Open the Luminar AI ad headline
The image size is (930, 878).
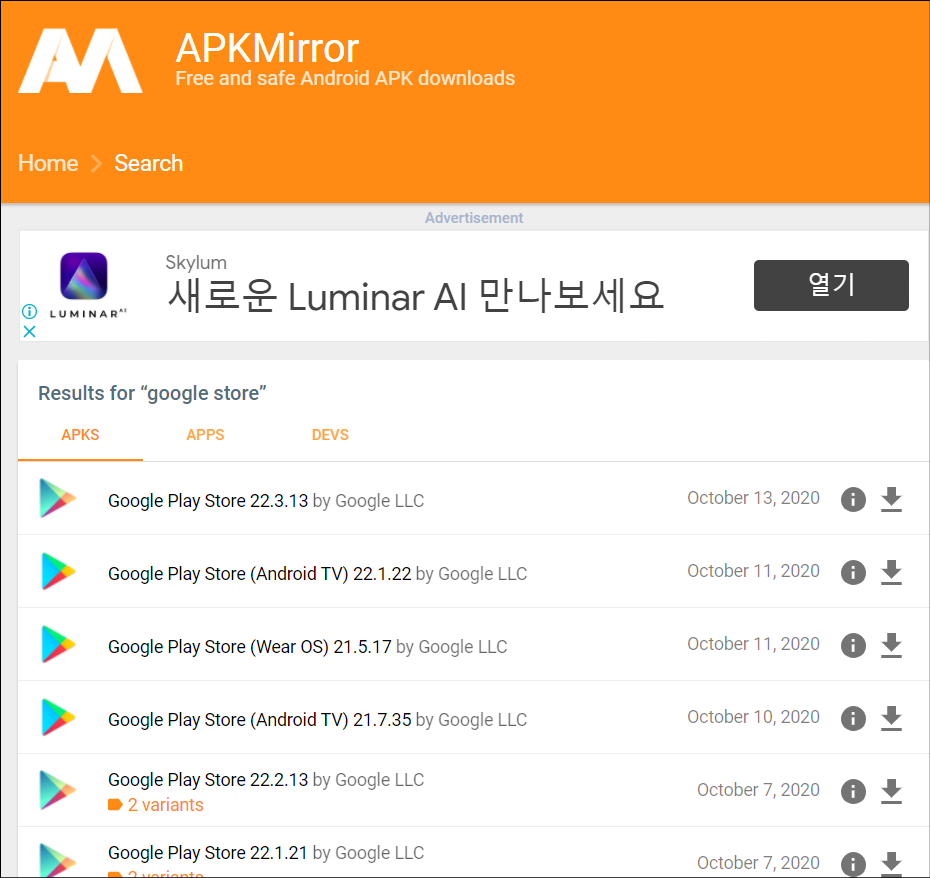coord(415,296)
